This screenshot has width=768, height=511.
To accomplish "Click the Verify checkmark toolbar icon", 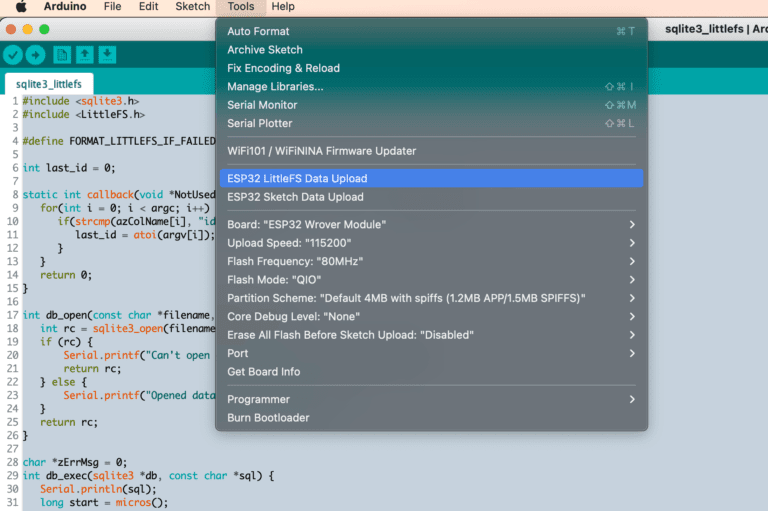I will 13,56.
